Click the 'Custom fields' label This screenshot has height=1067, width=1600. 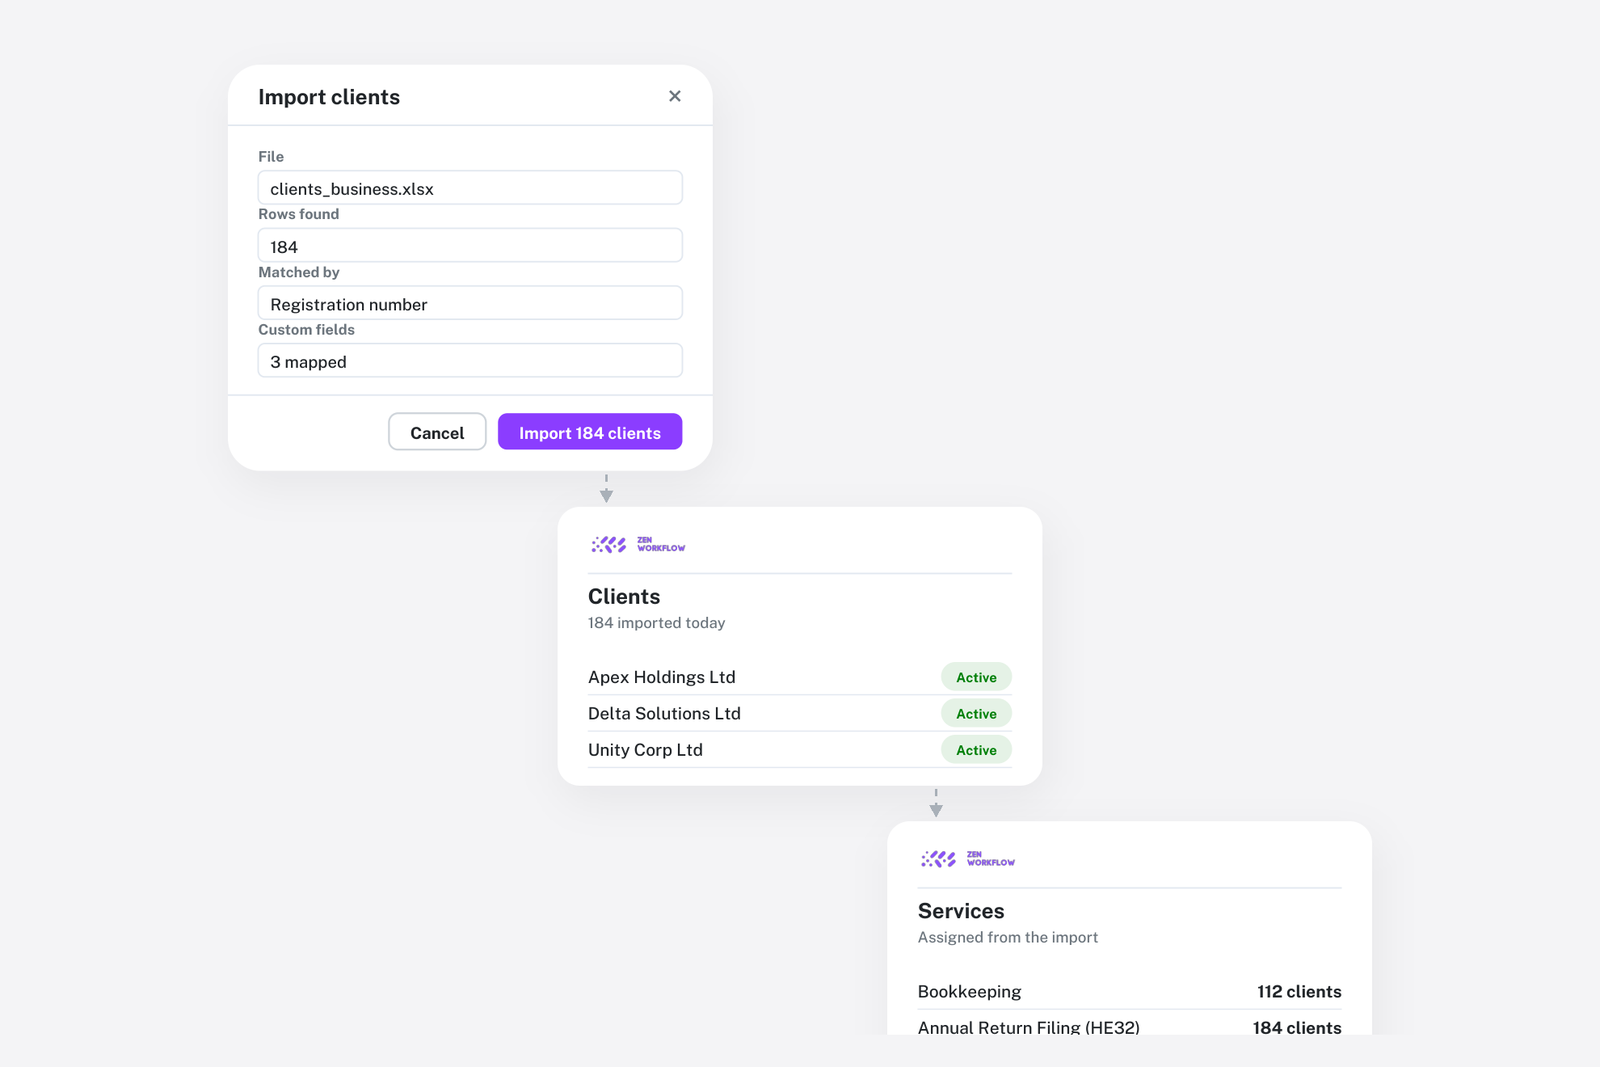pos(306,329)
